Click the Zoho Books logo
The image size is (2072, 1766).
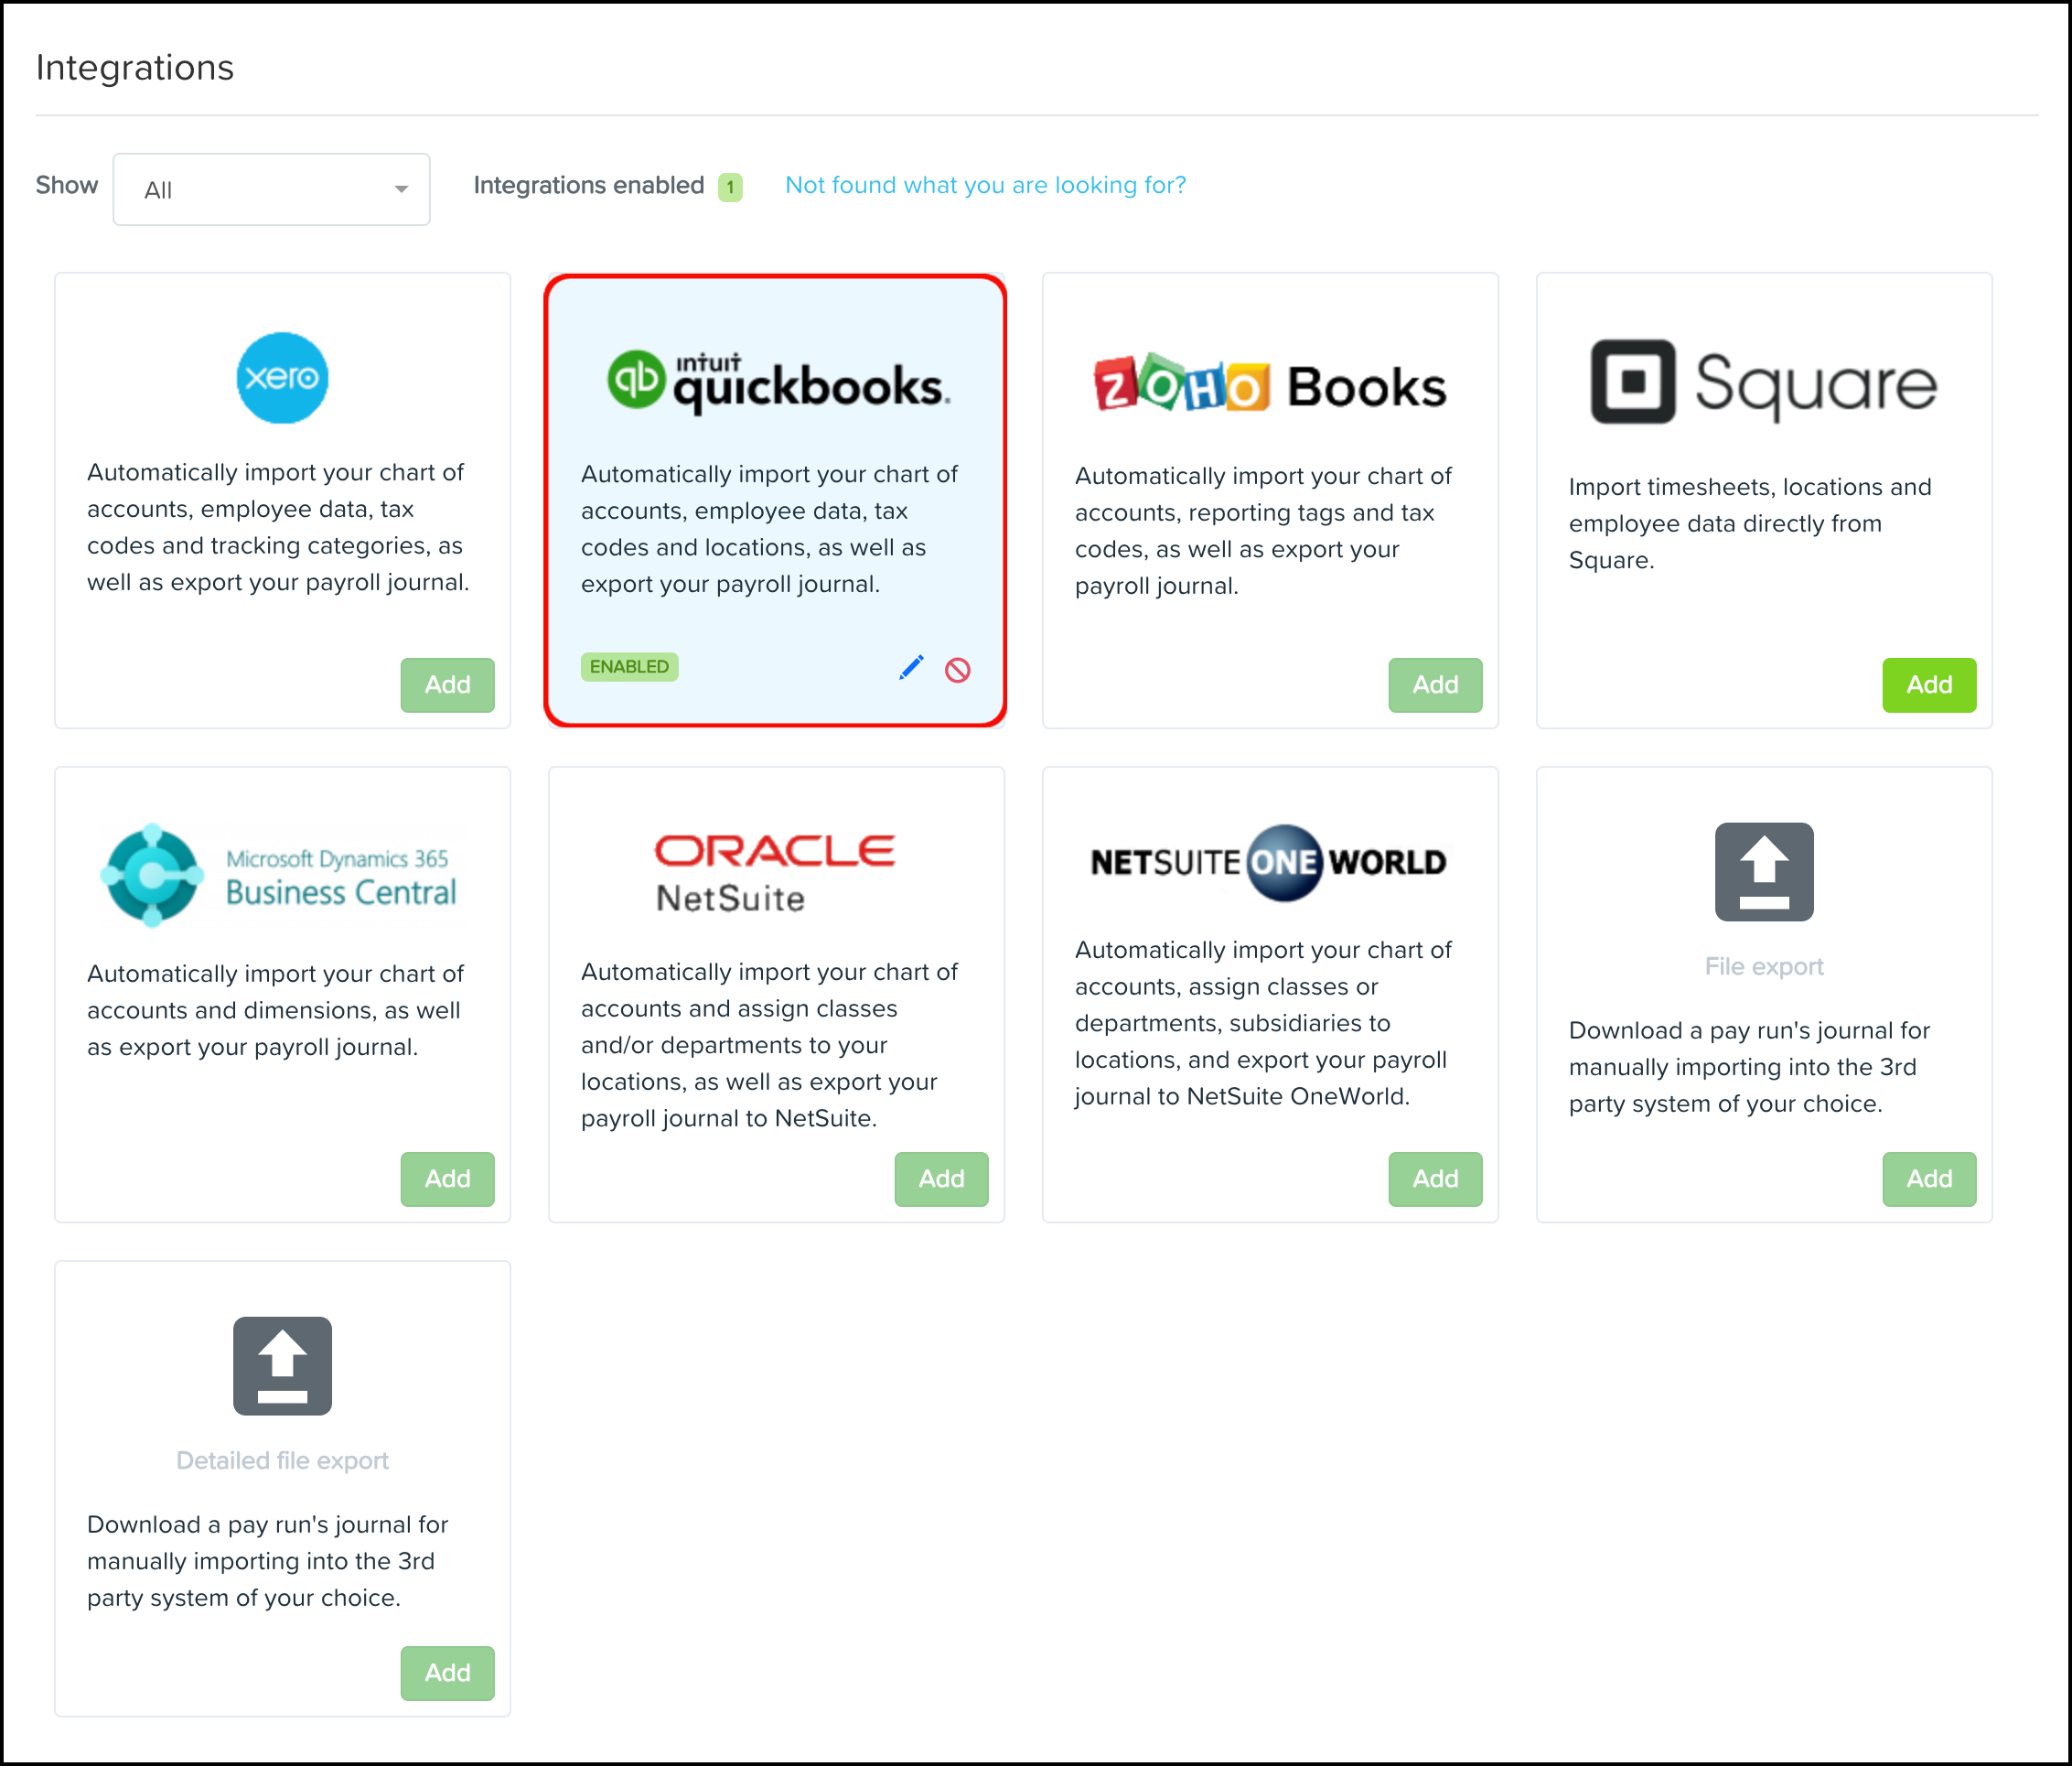point(1270,384)
